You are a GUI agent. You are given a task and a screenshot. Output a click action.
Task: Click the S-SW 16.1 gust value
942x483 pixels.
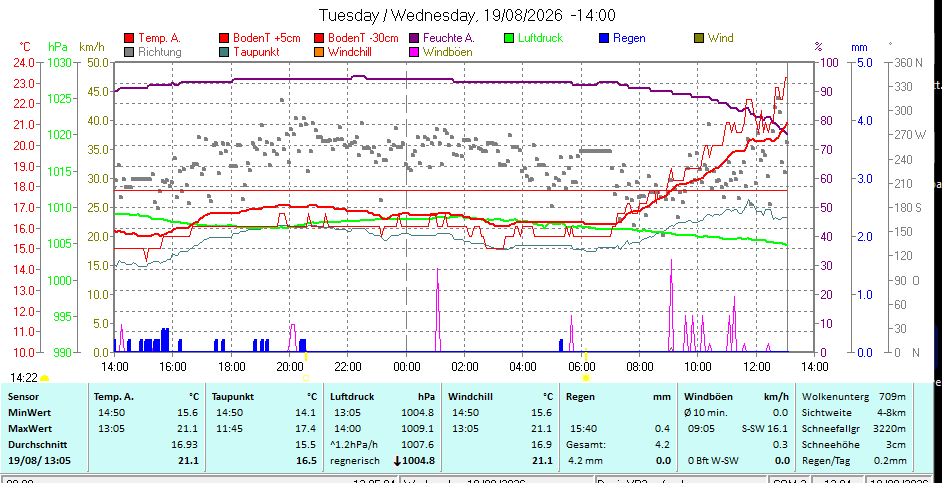click(x=765, y=429)
